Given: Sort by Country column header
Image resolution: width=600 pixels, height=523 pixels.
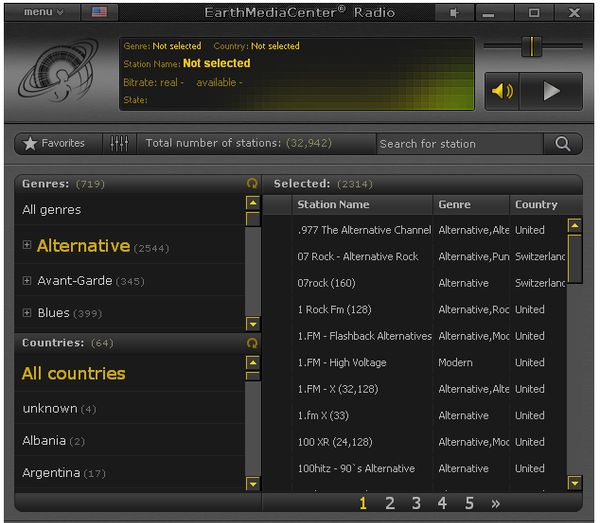Looking at the screenshot, I should point(546,205).
